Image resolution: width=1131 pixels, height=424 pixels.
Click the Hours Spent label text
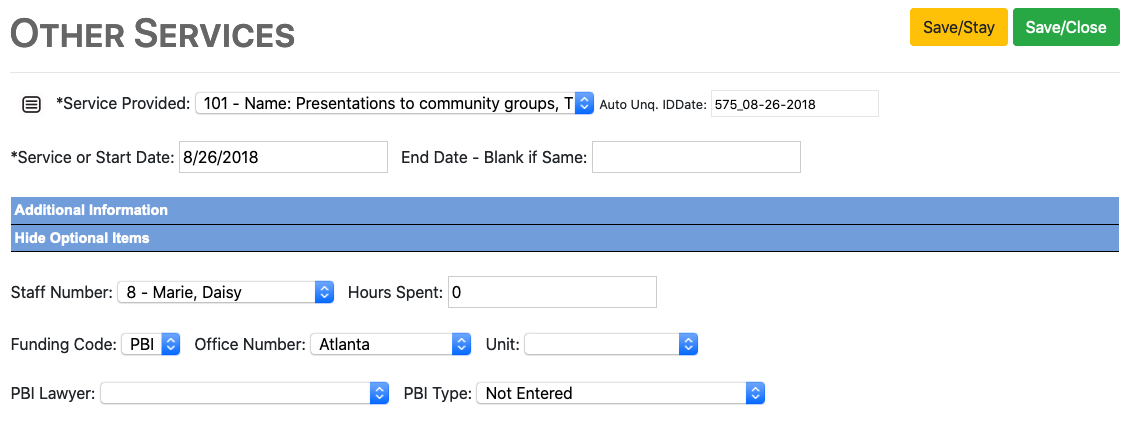(395, 292)
